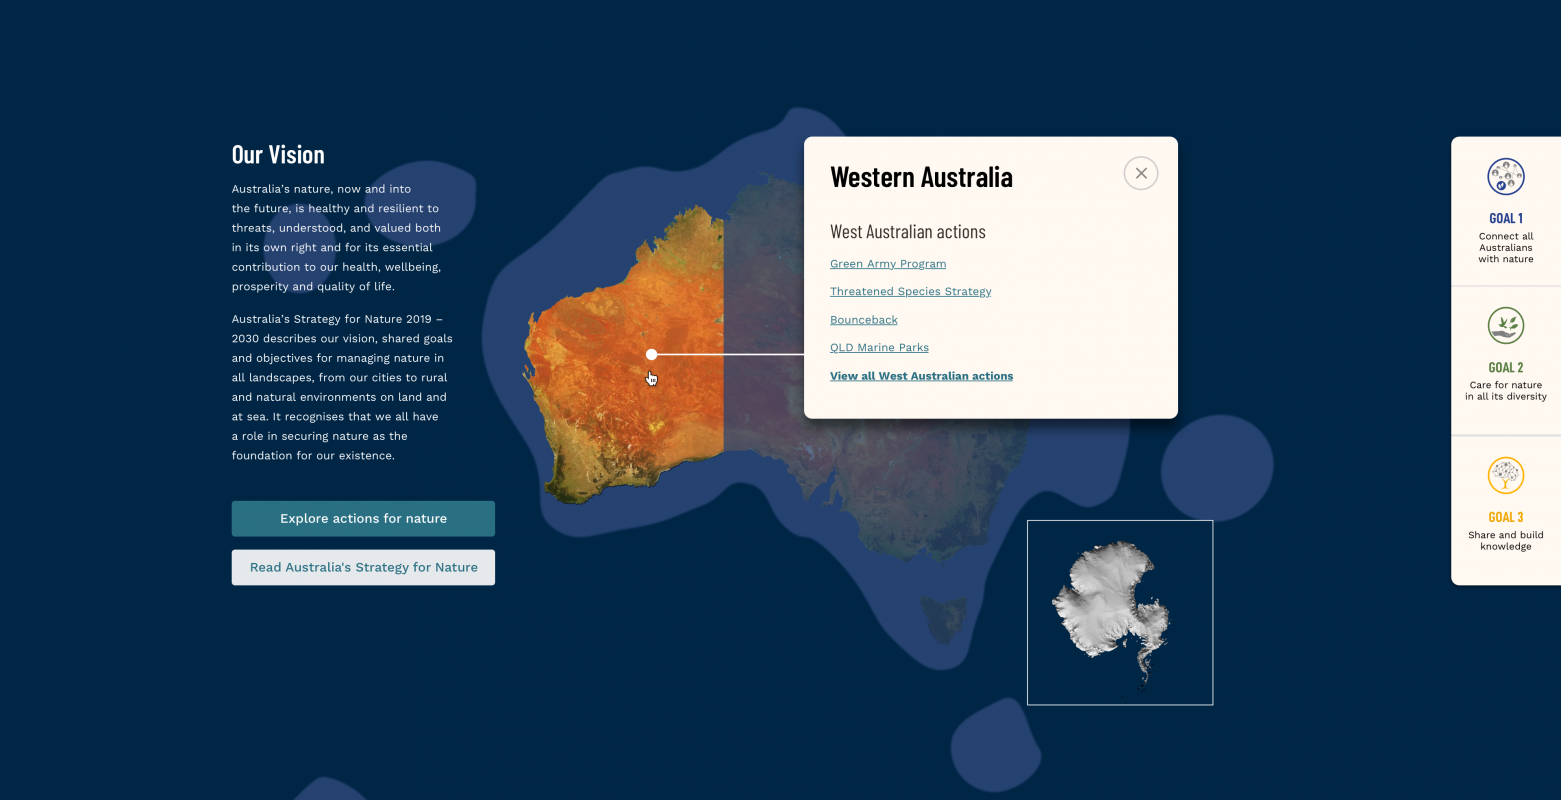Open GOAL 3 heading
1561x800 pixels.
pos(1506,517)
